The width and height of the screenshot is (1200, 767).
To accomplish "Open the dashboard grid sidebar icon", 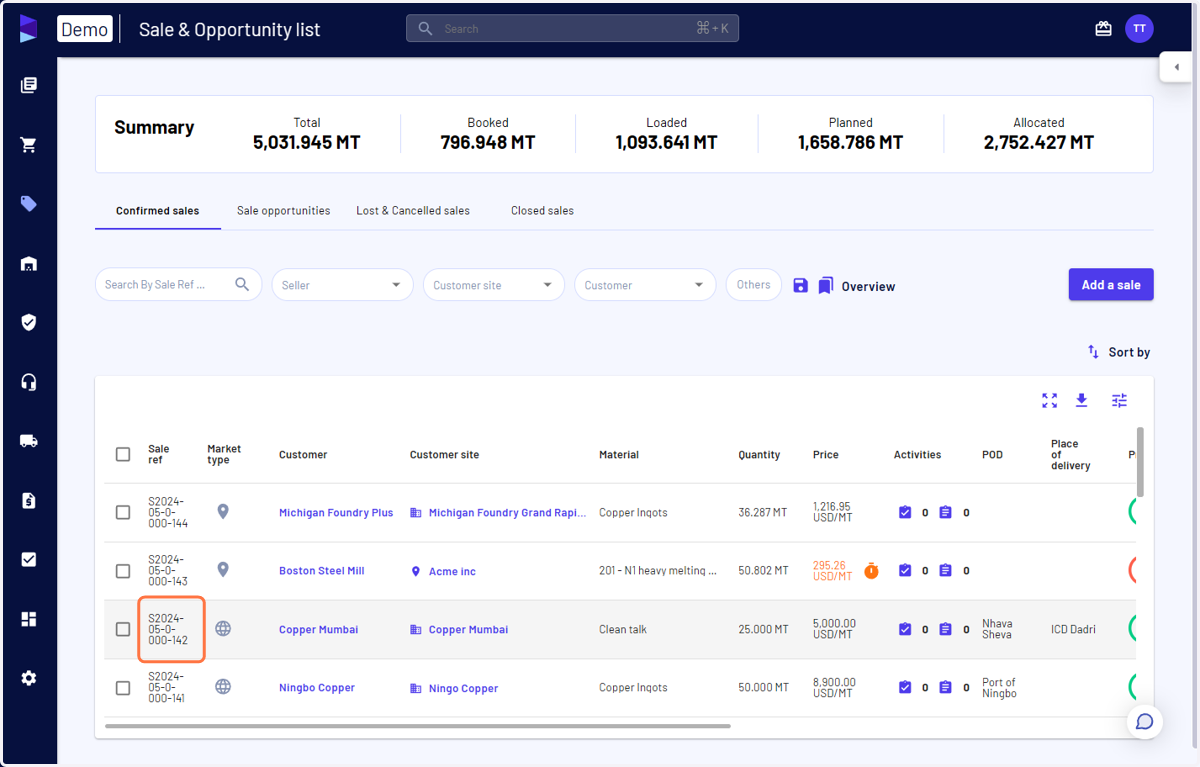I will tap(29, 619).
